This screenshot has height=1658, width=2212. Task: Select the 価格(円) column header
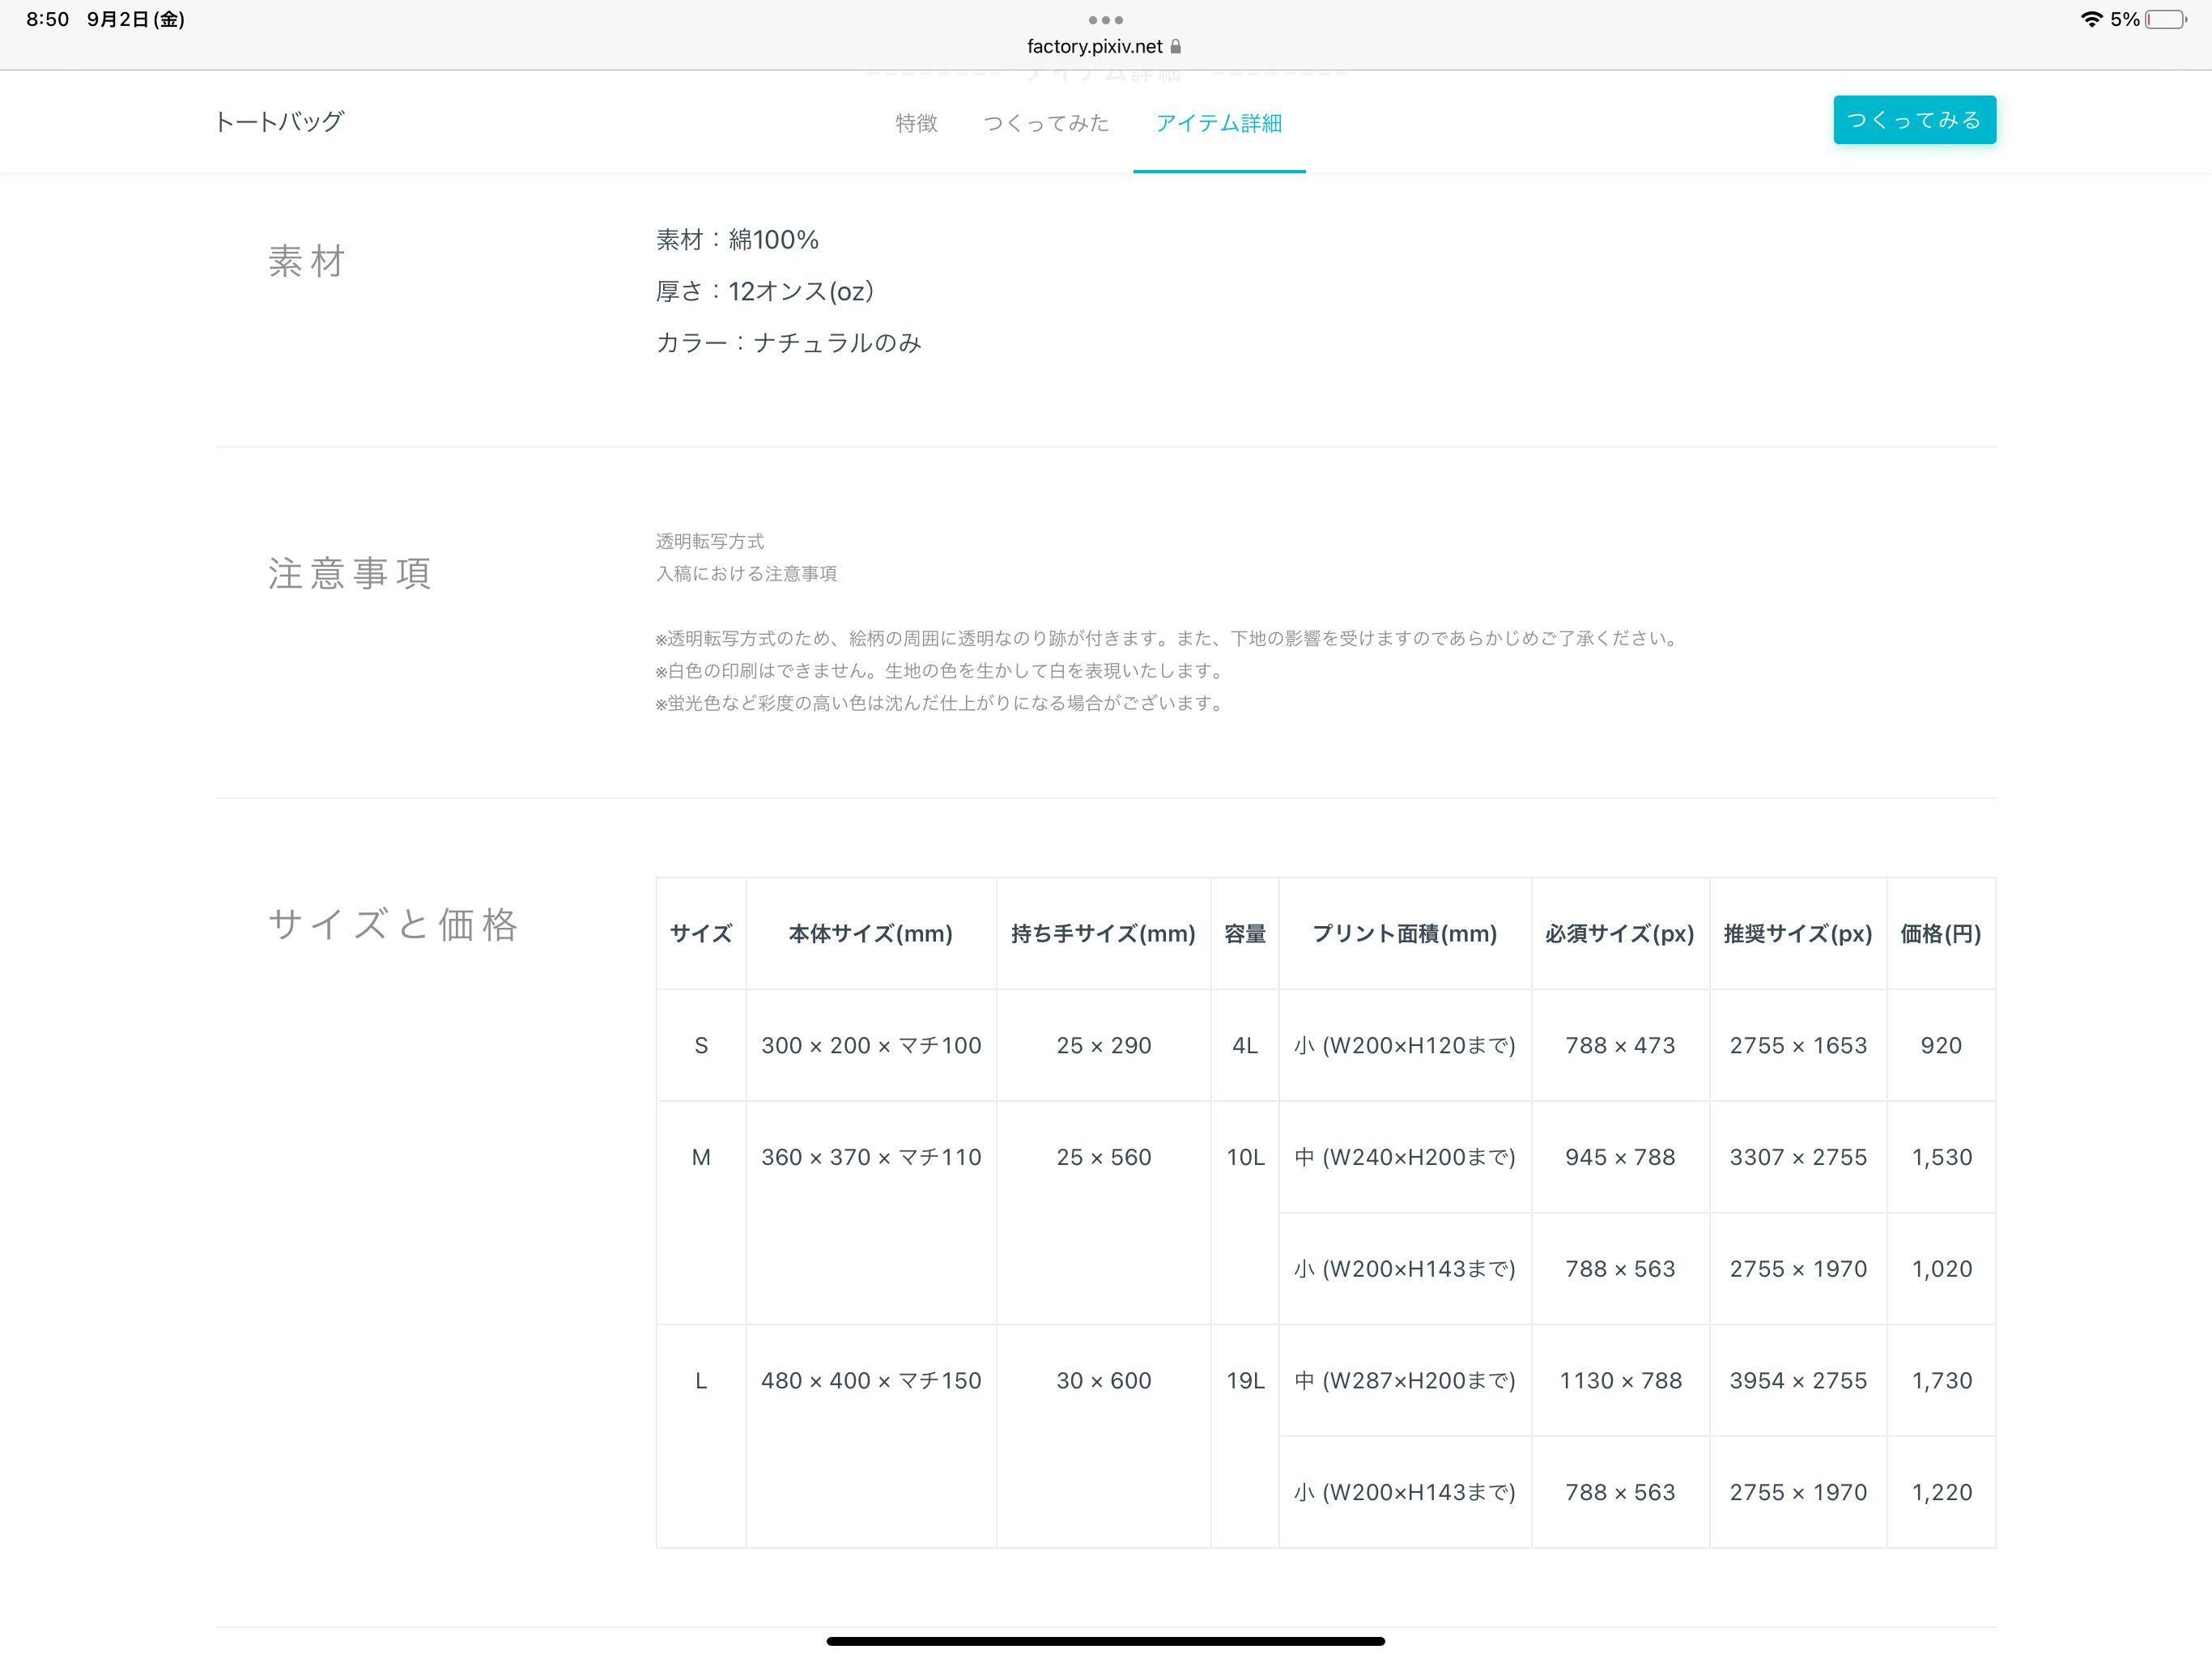(1940, 933)
